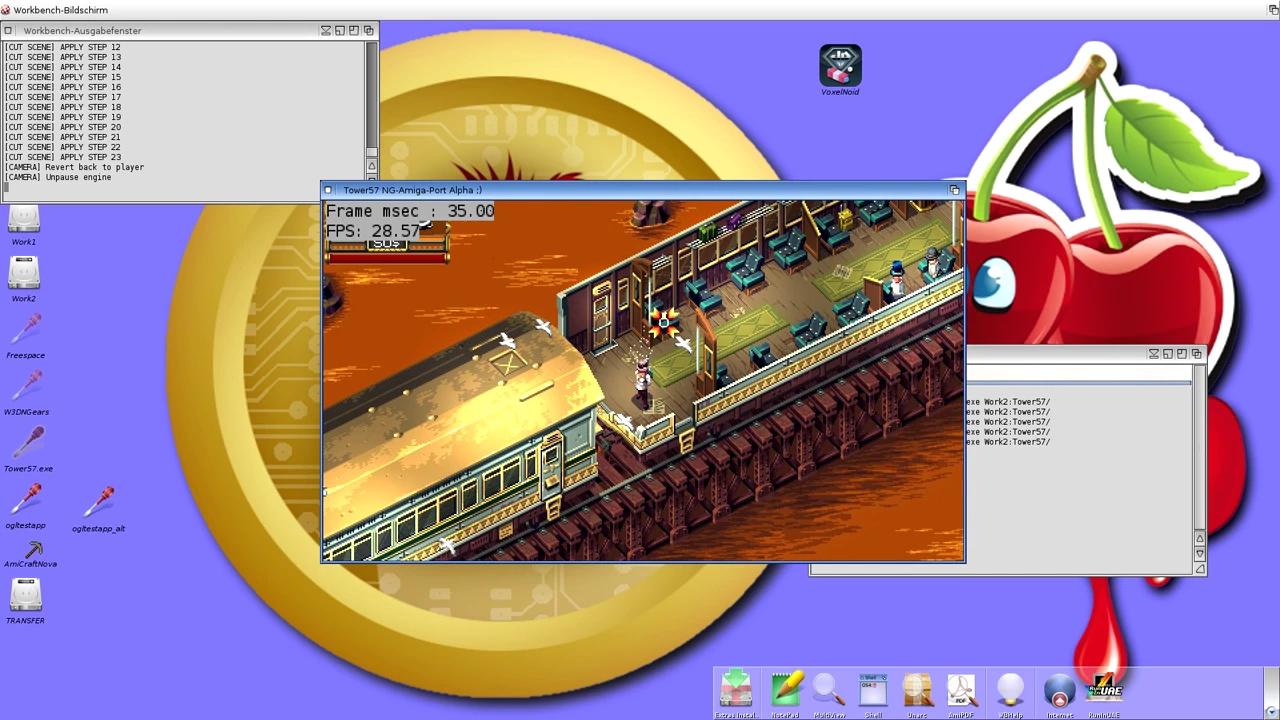Close the Workbench-Ausgabefenster window
1280x720 pixels.
[8, 31]
